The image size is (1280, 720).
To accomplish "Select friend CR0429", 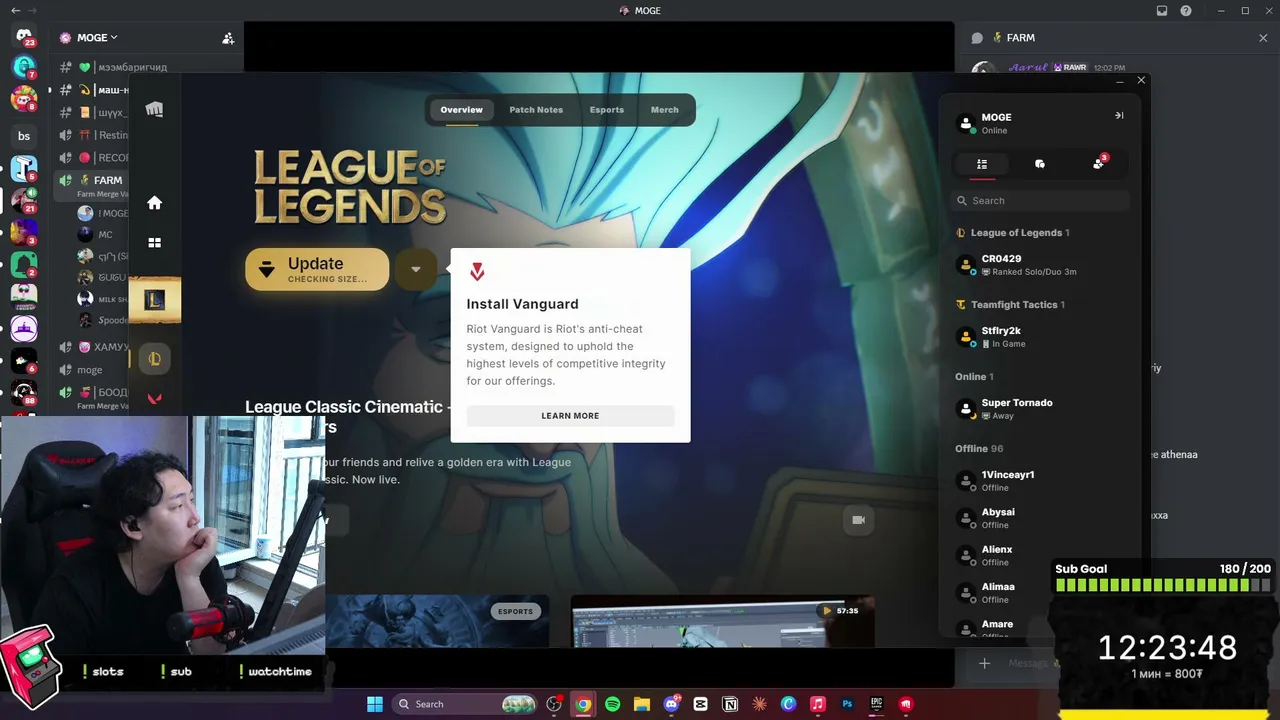I will tap(1040, 265).
